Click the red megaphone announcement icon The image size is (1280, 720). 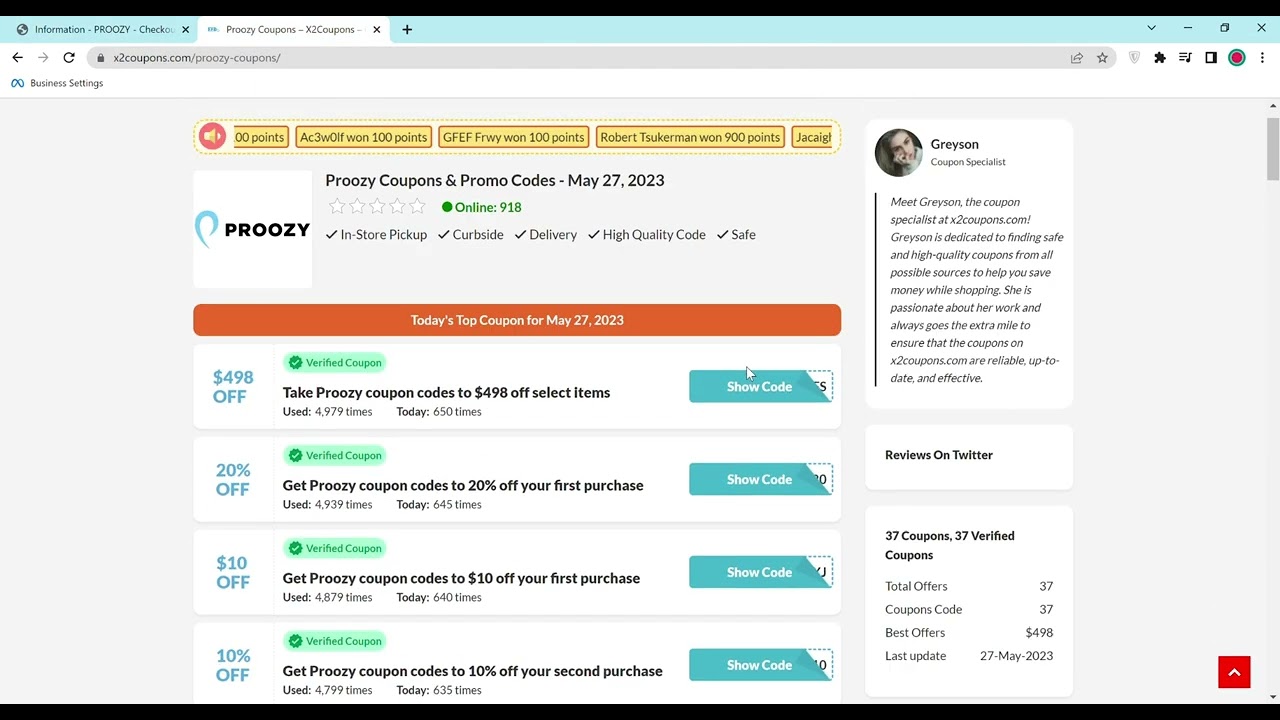(x=212, y=137)
